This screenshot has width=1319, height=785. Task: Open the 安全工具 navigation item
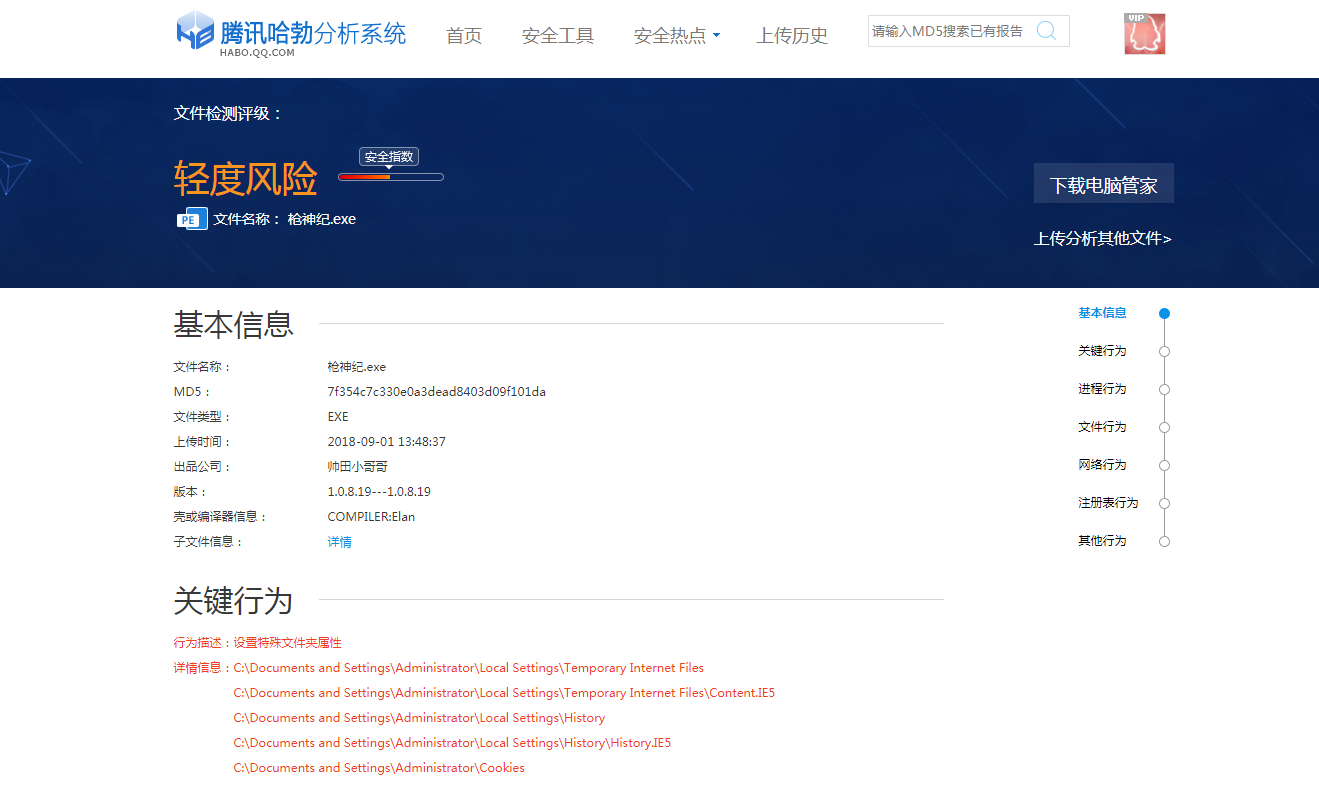(x=558, y=36)
